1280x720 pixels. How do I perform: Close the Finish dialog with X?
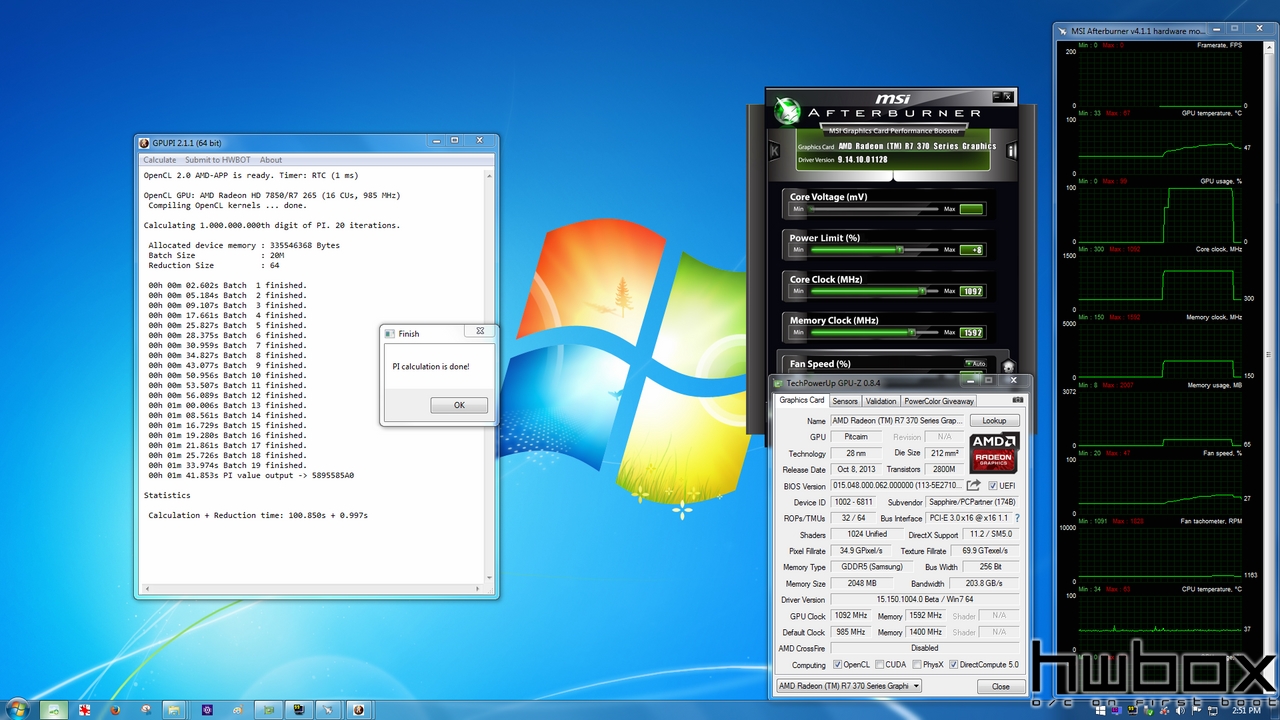(480, 331)
